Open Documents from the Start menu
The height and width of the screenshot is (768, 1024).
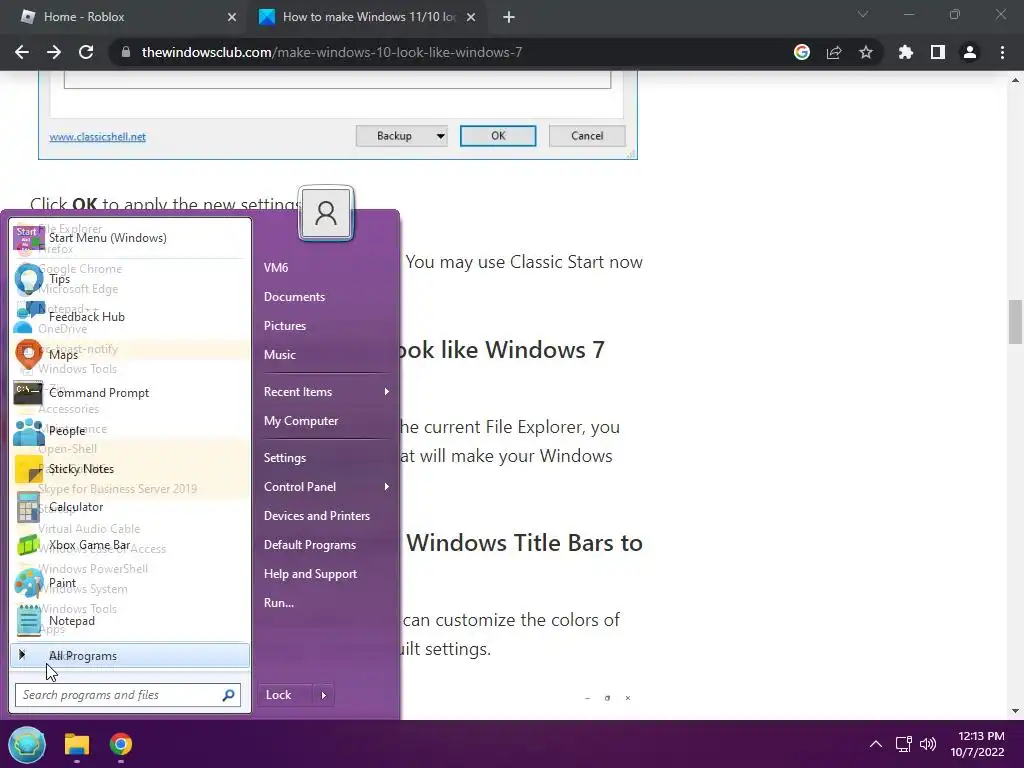(295, 297)
